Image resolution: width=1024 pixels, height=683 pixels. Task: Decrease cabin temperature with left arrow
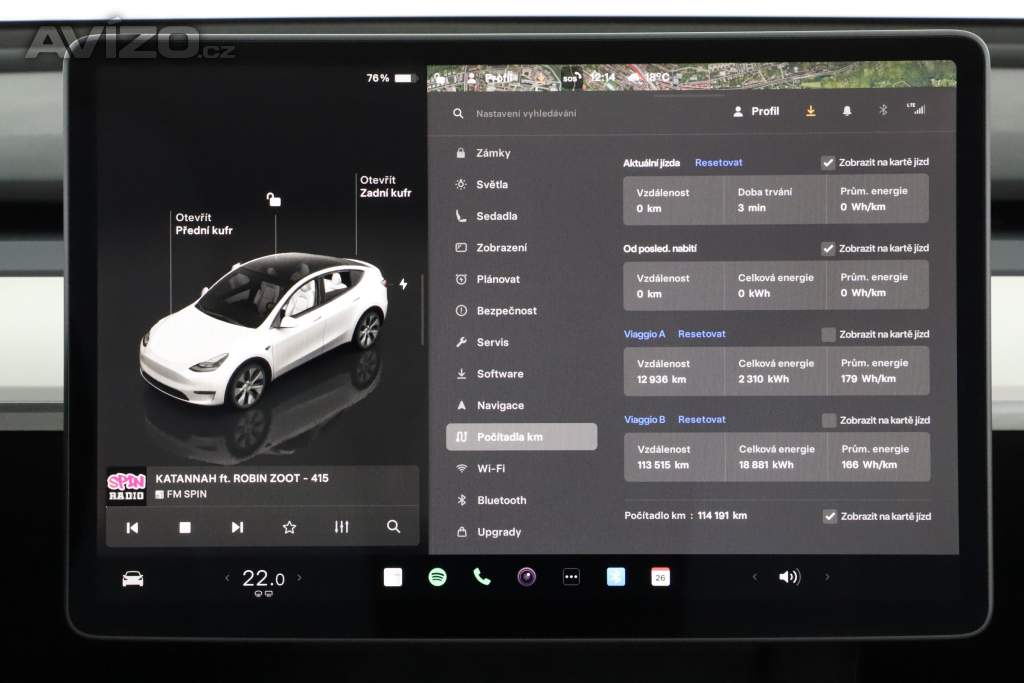pyautogui.click(x=227, y=577)
